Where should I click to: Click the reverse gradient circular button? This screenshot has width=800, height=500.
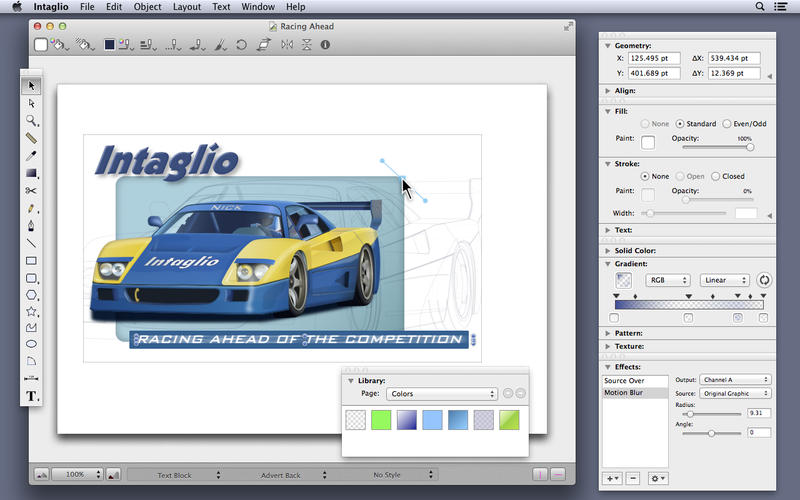(x=764, y=280)
